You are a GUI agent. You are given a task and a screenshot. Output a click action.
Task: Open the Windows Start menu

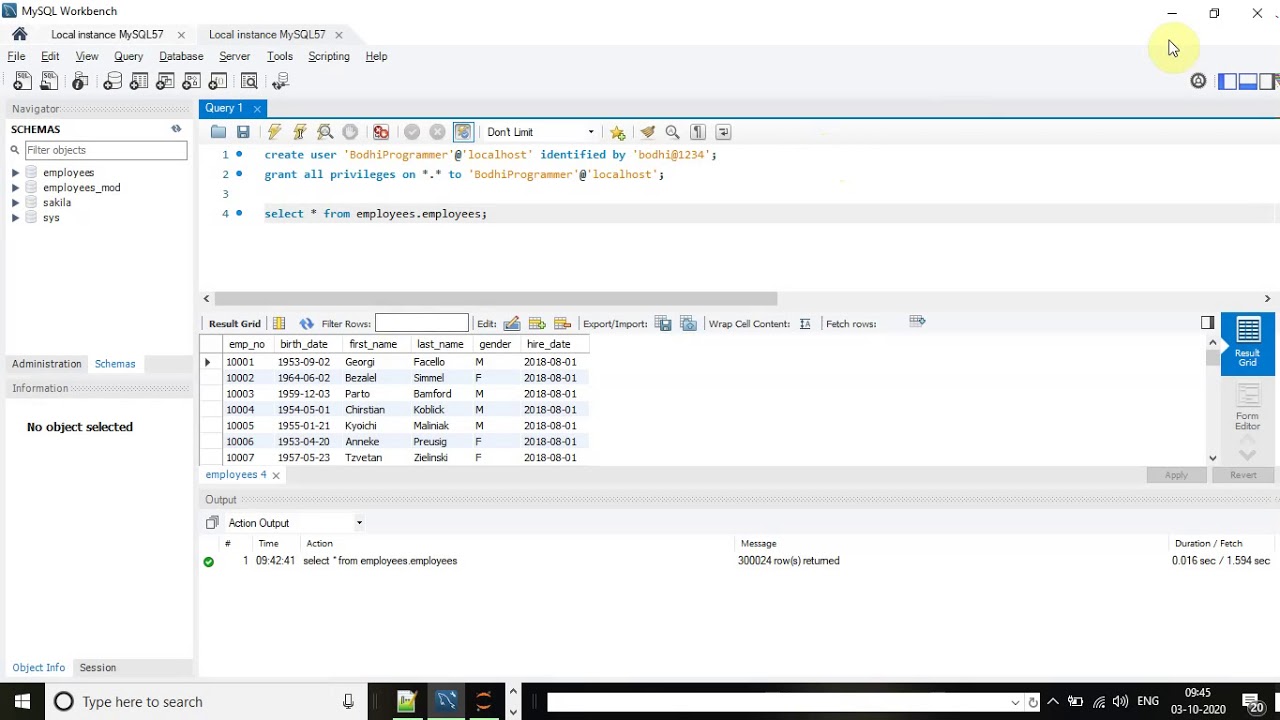22,702
